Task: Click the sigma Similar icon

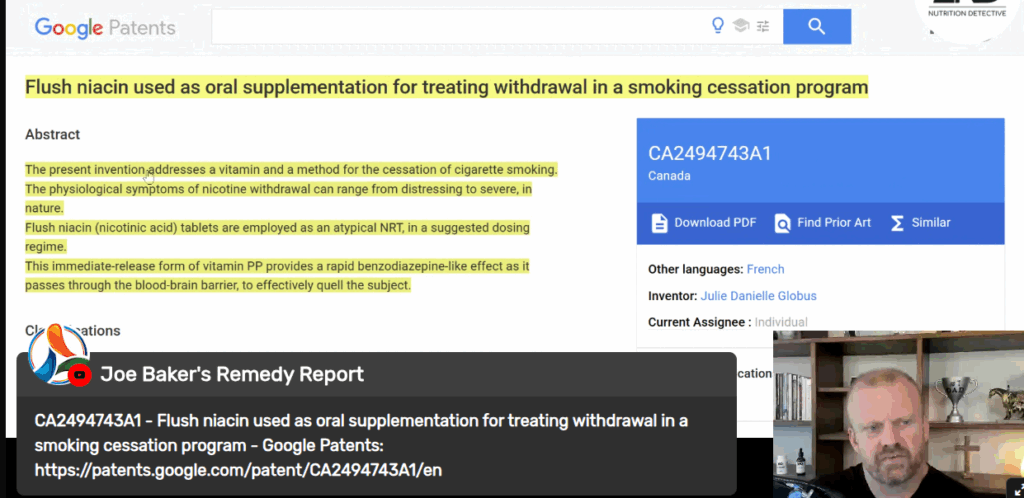Action: [897, 223]
